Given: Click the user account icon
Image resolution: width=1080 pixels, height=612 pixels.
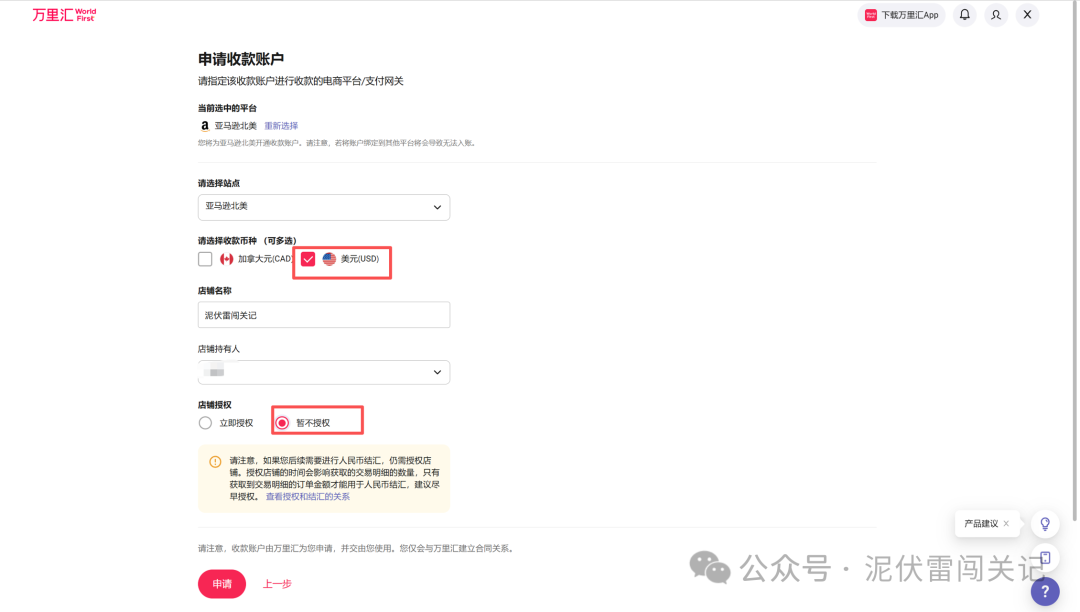Looking at the screenshot, I should point(995,14).
